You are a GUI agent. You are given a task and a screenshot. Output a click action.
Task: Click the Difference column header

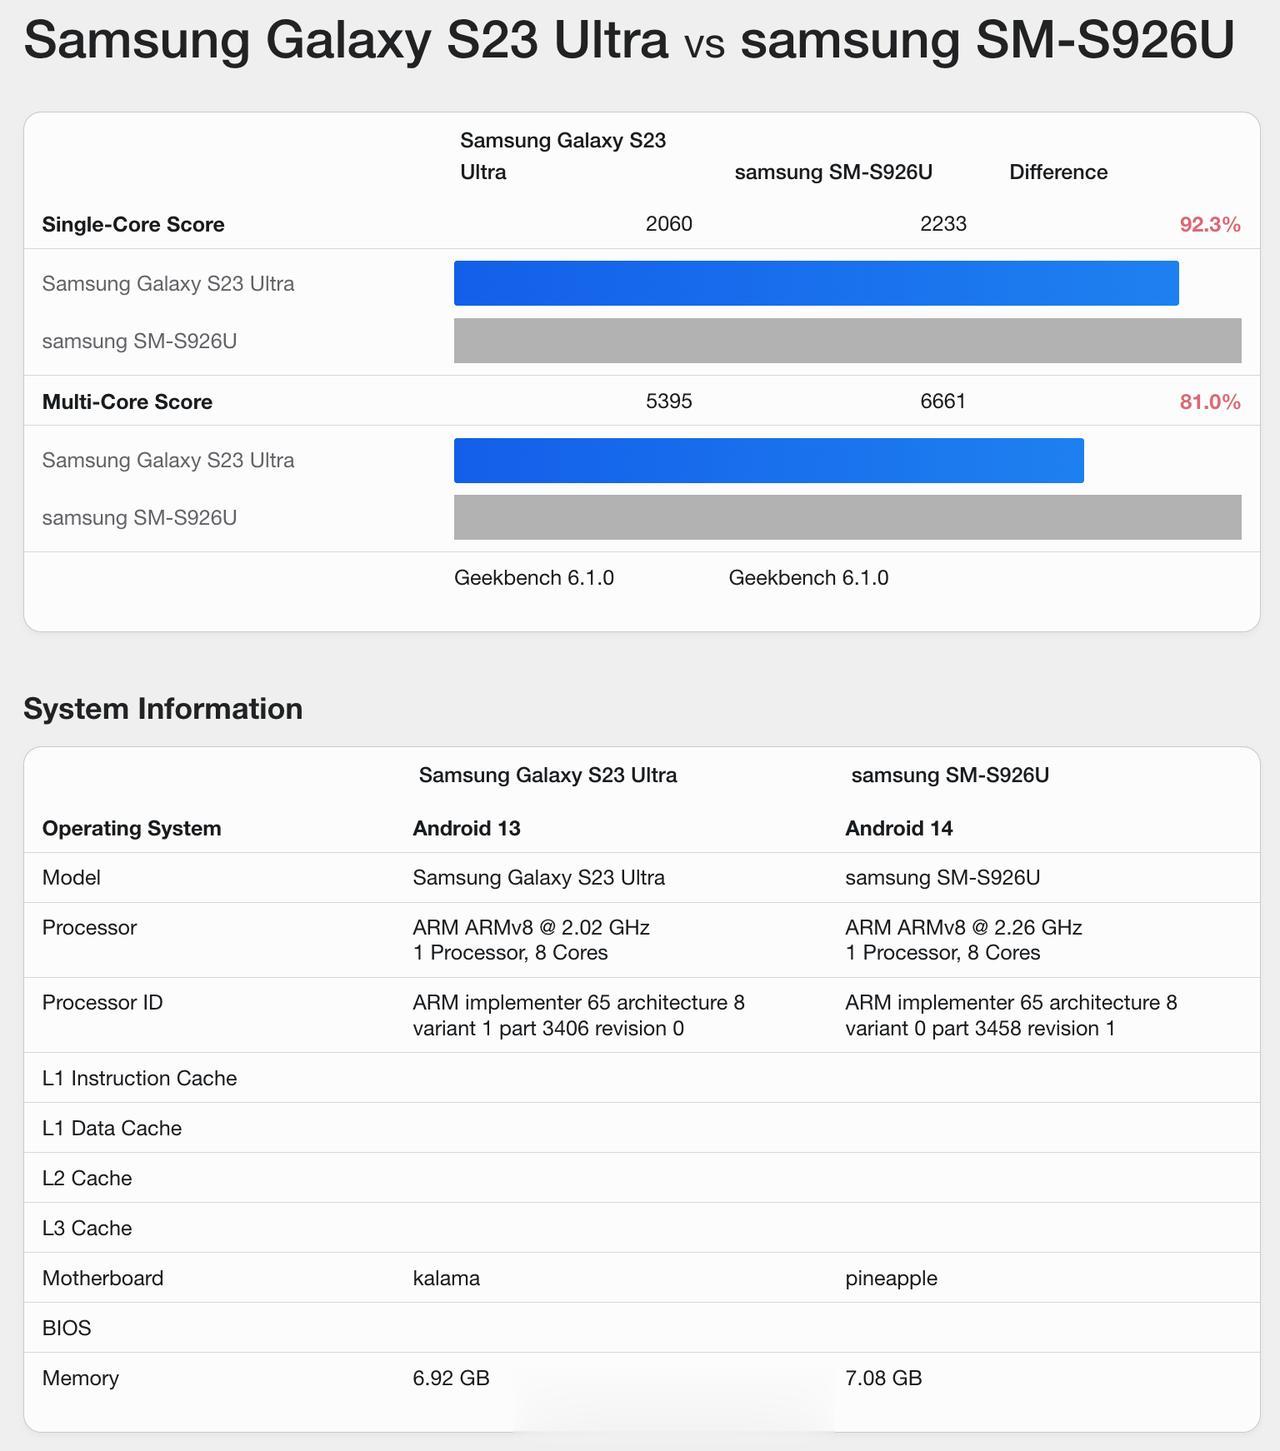1058,172
